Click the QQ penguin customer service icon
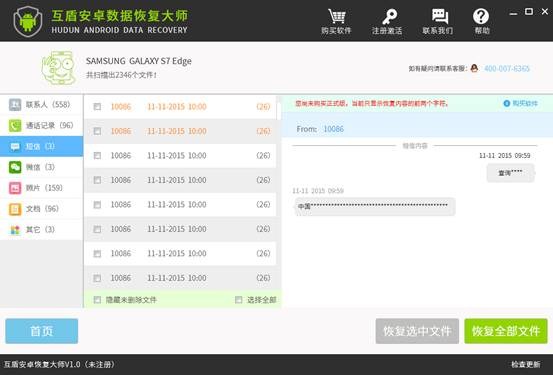The image size is (553, 375). (474, 68)
